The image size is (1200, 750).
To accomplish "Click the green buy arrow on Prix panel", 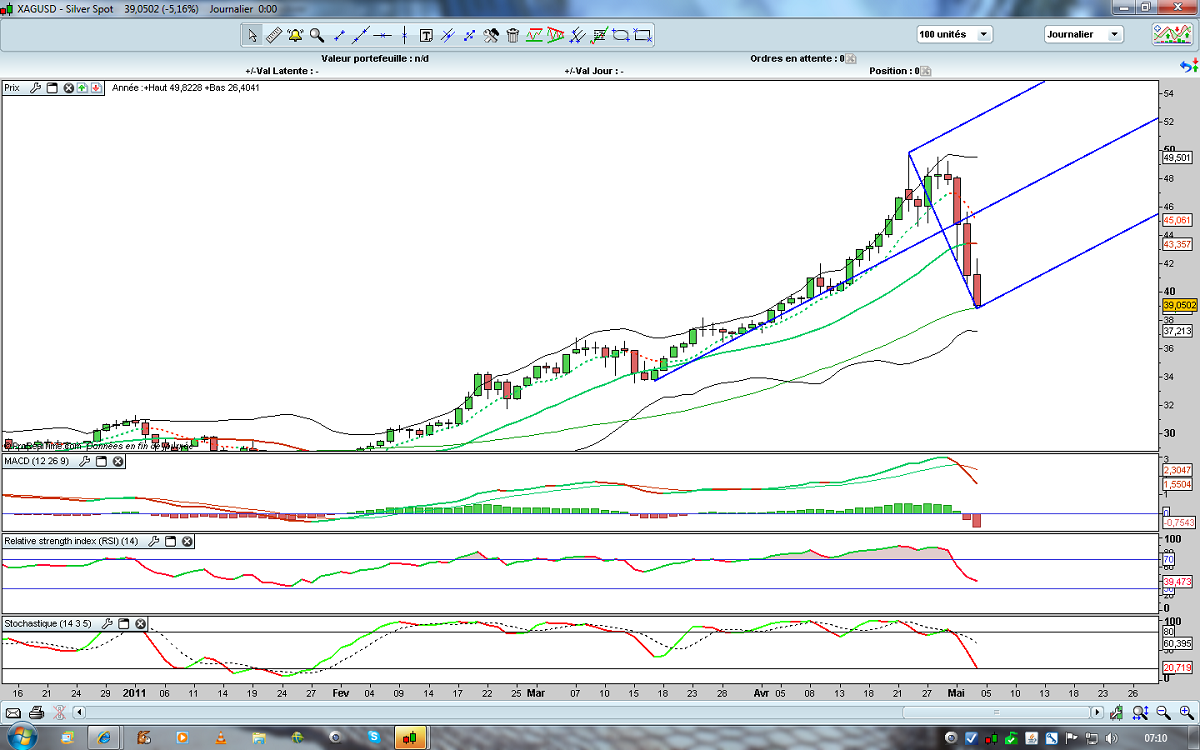I will tap(82, 88).
